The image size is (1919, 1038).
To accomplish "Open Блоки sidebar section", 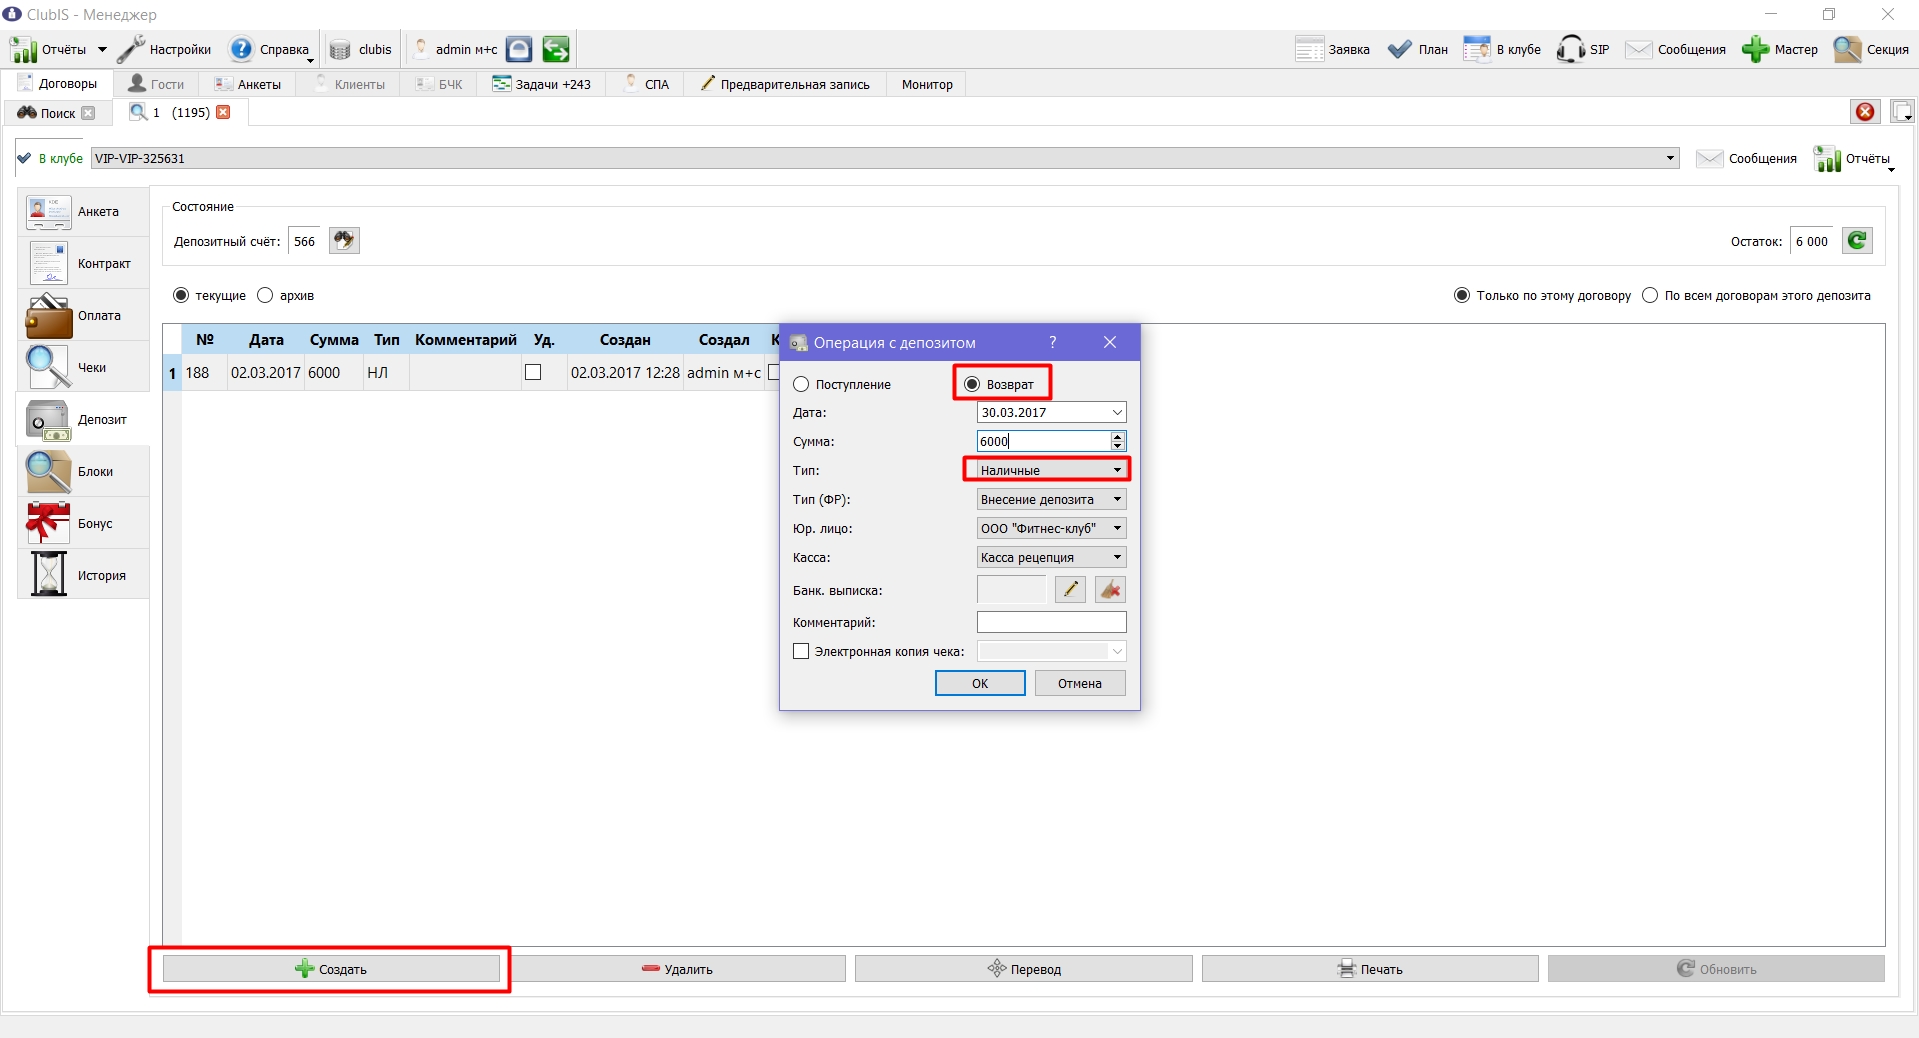I will click(x=83, y=471).
